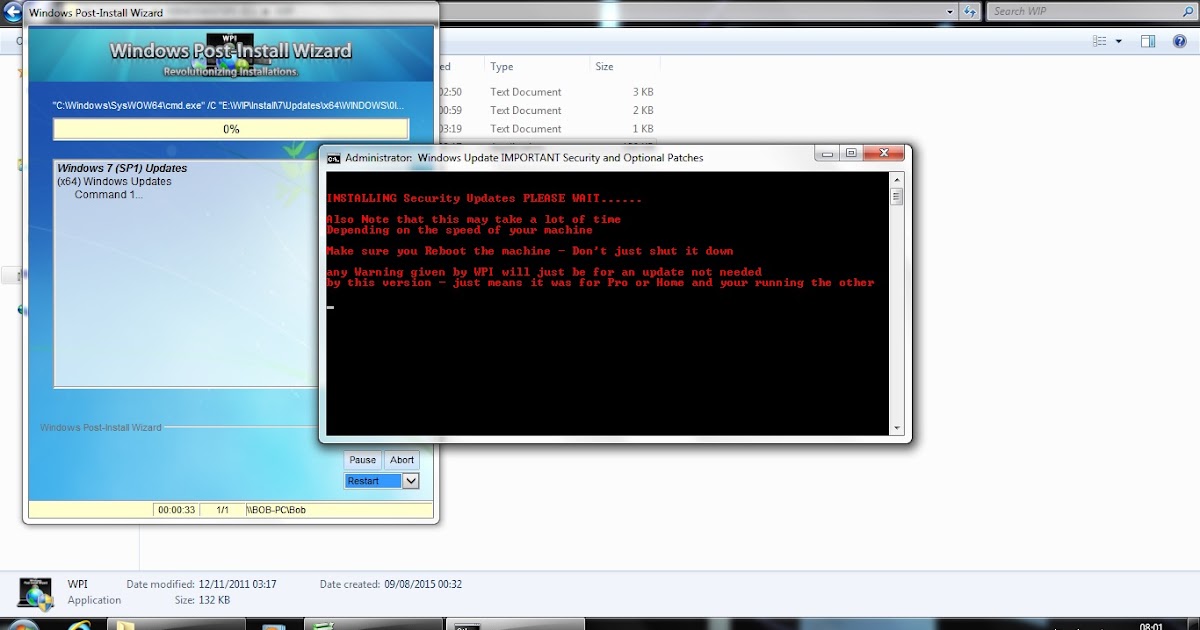Abort the WPI installation
The image size is (1200, 630).
(x=402, y=459)
